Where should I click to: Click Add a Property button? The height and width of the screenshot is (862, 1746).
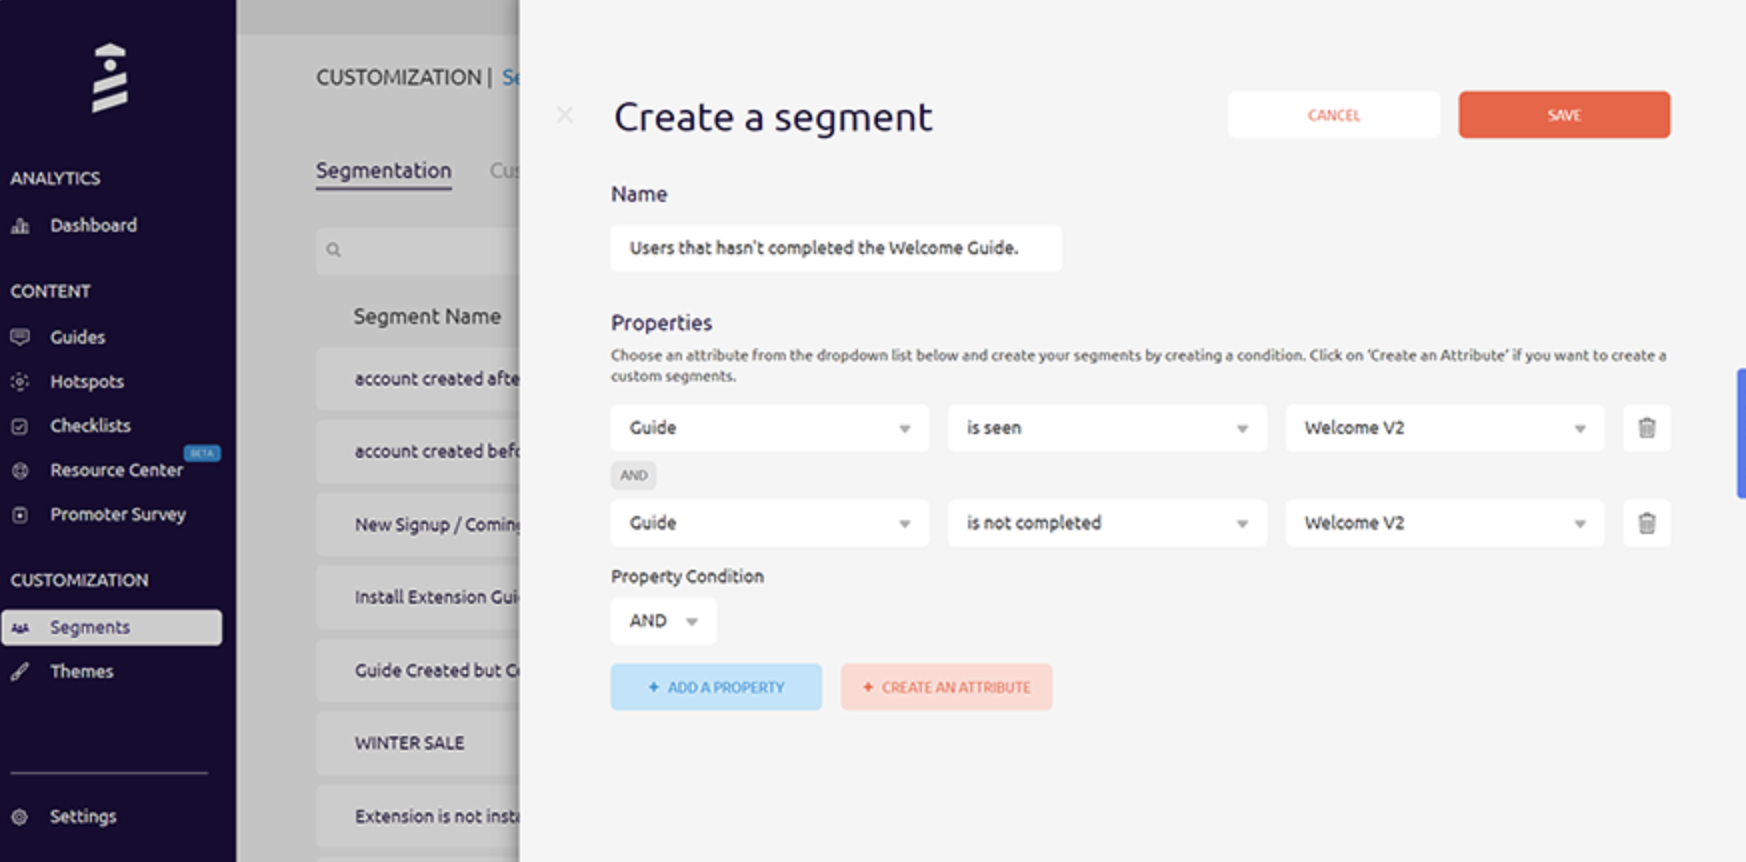coord(716,687)
